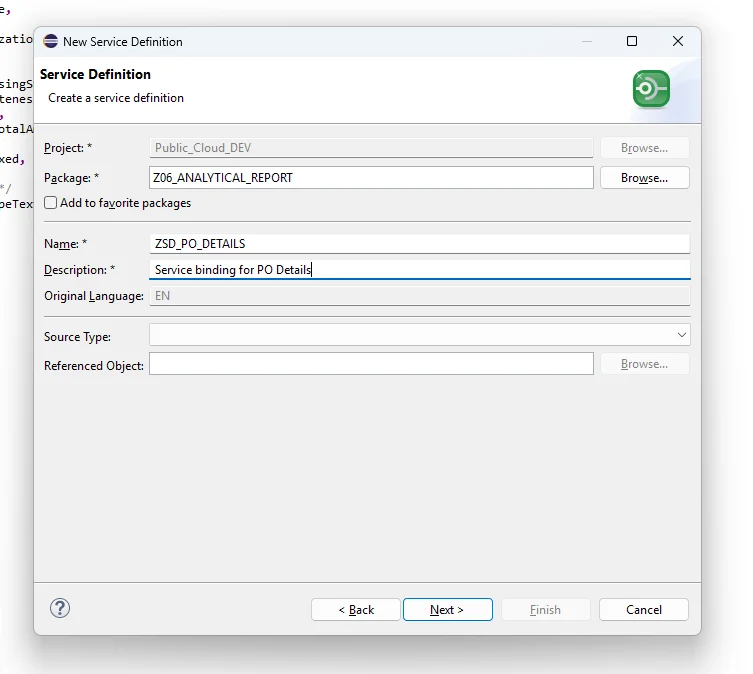Viewport: 753px width, 674px height.
Task: Click the Name field ZSD_PO_DETAILS
Action: 419,244
